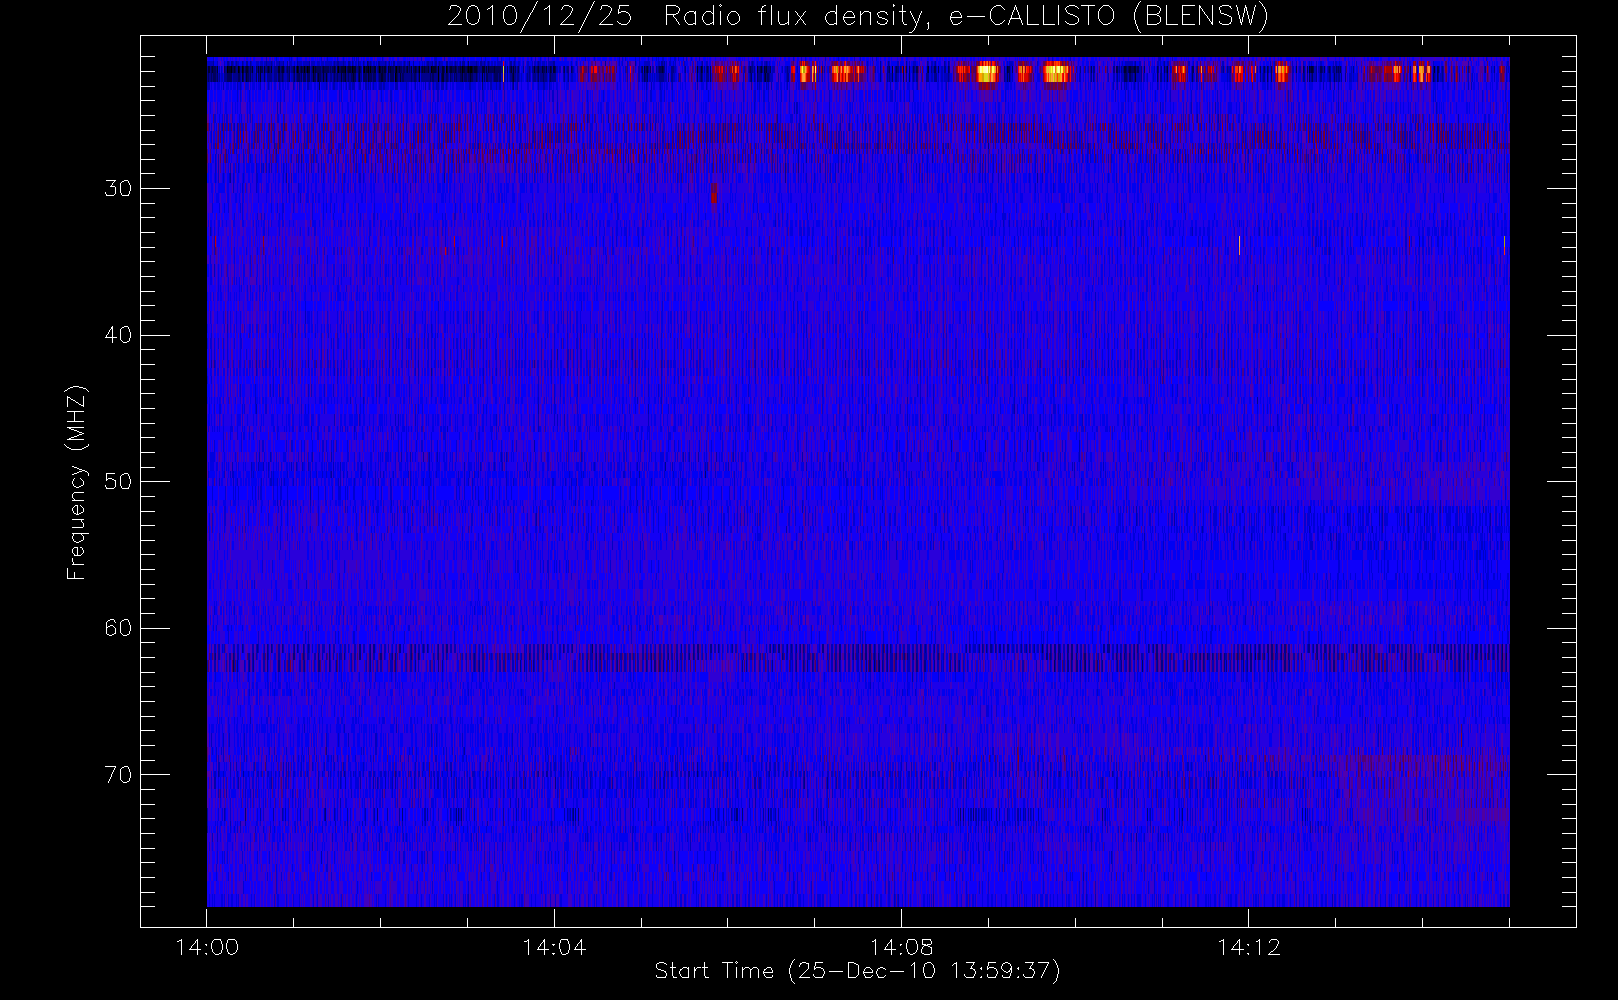
Task: Select the 14:12 time tick label
Action: tap(1248, 947)
